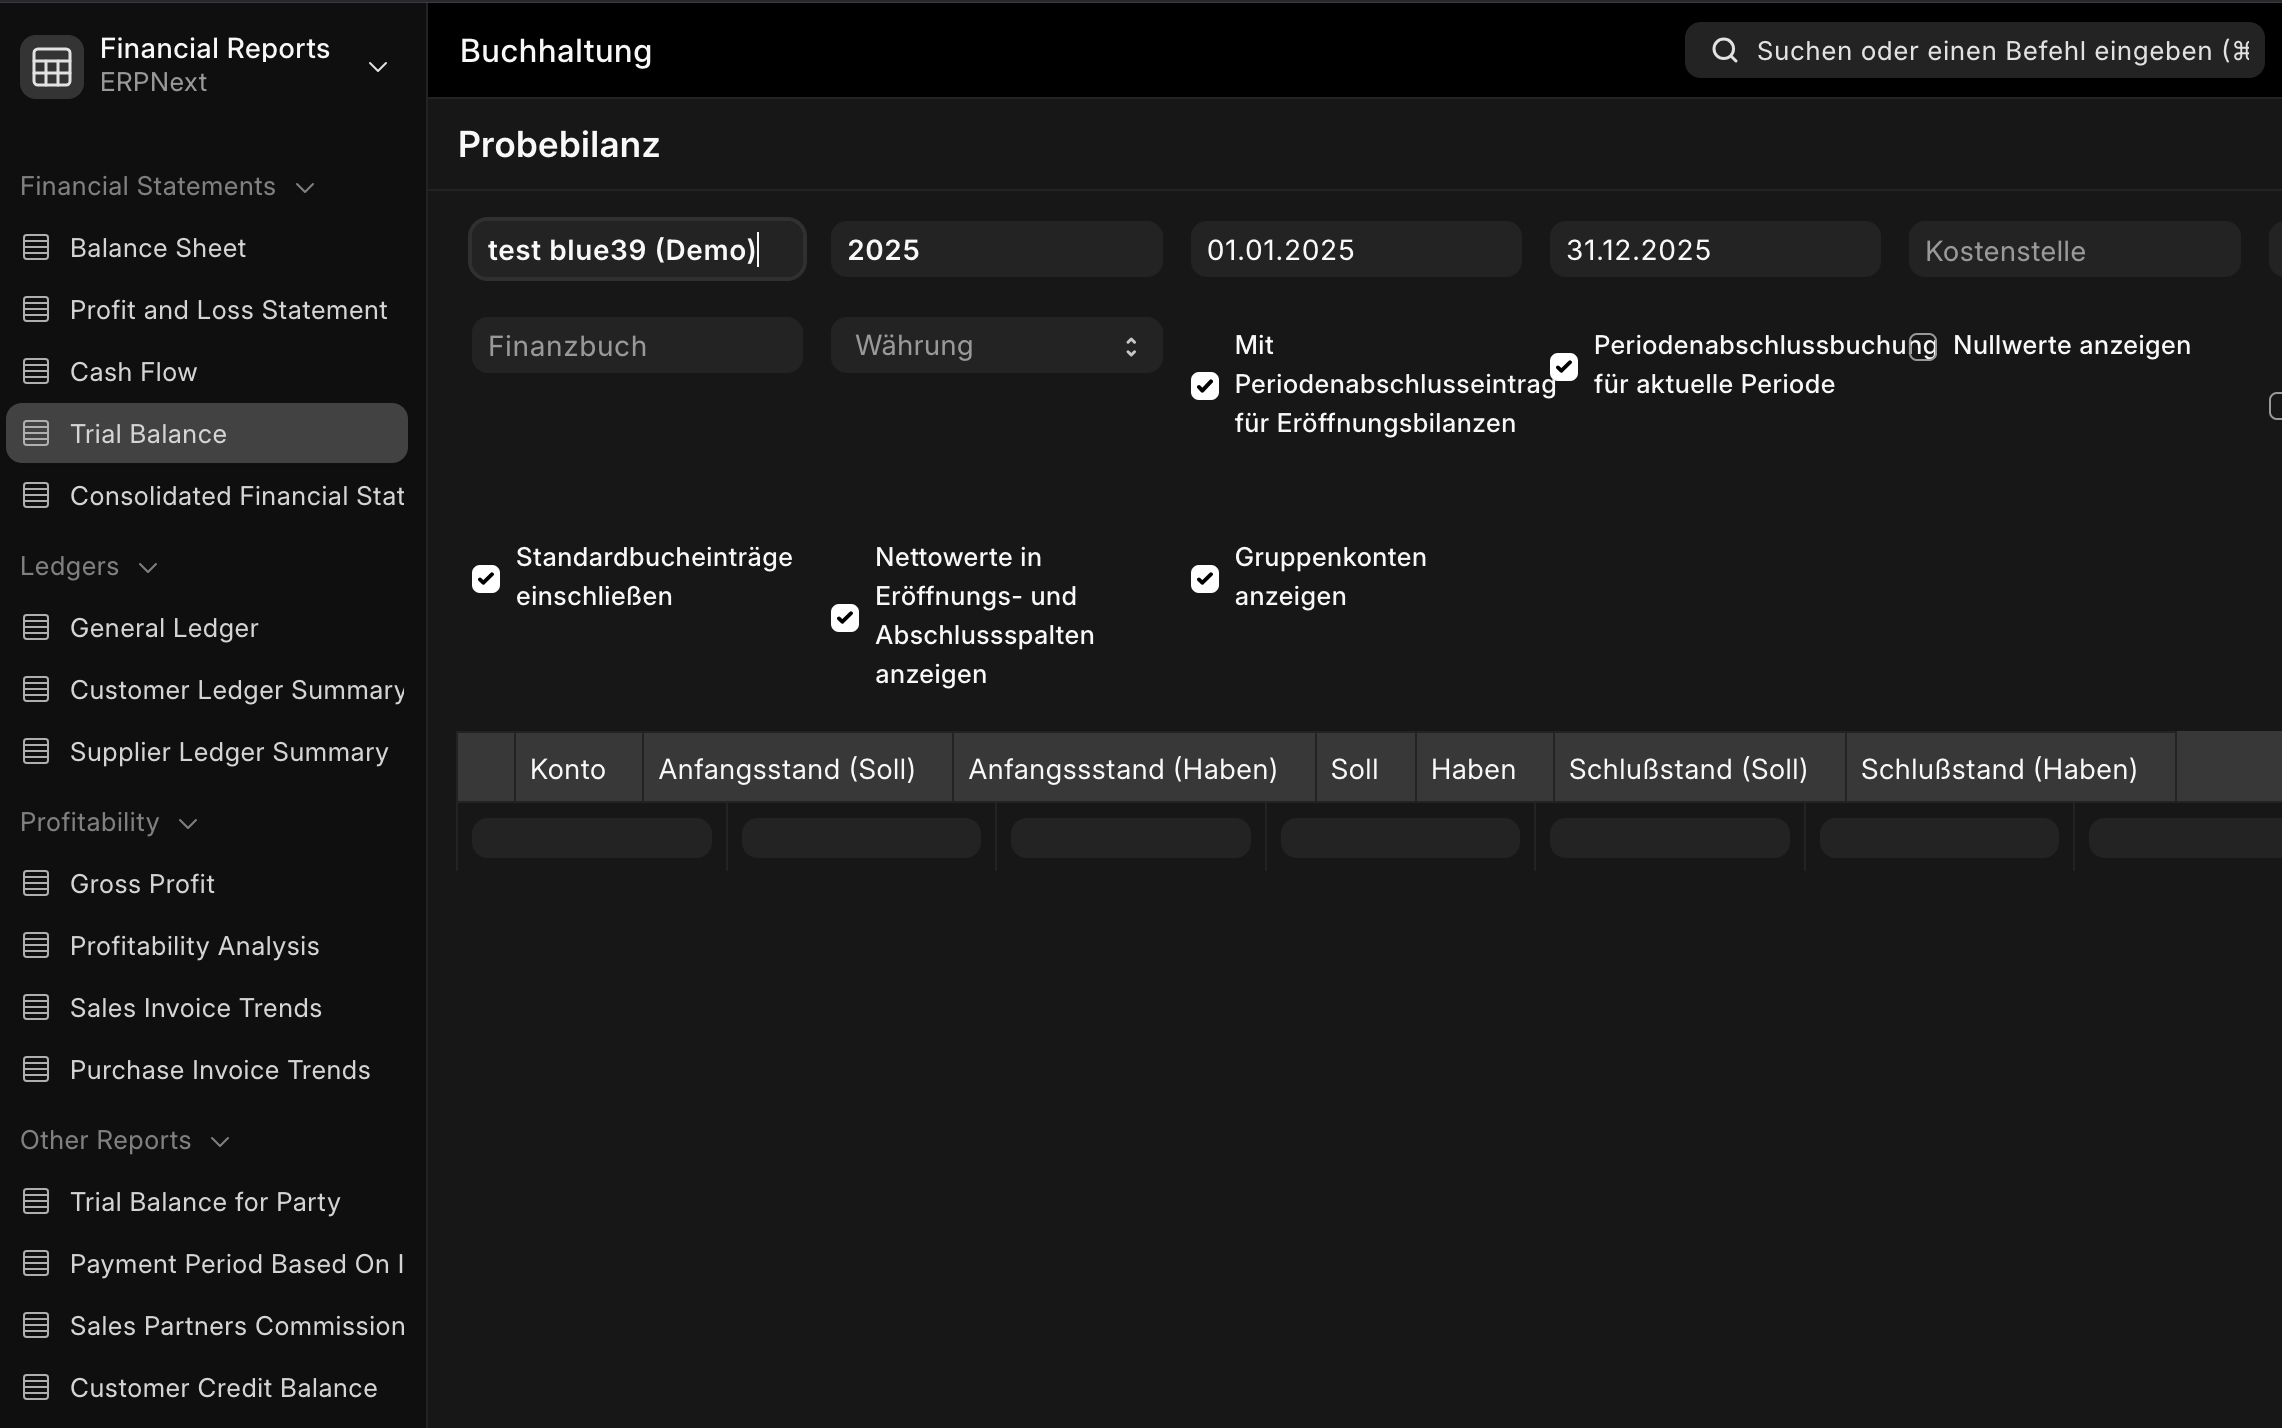
Task: Click the Financial Reports app grid icon
Action: [x=52, y=66]
